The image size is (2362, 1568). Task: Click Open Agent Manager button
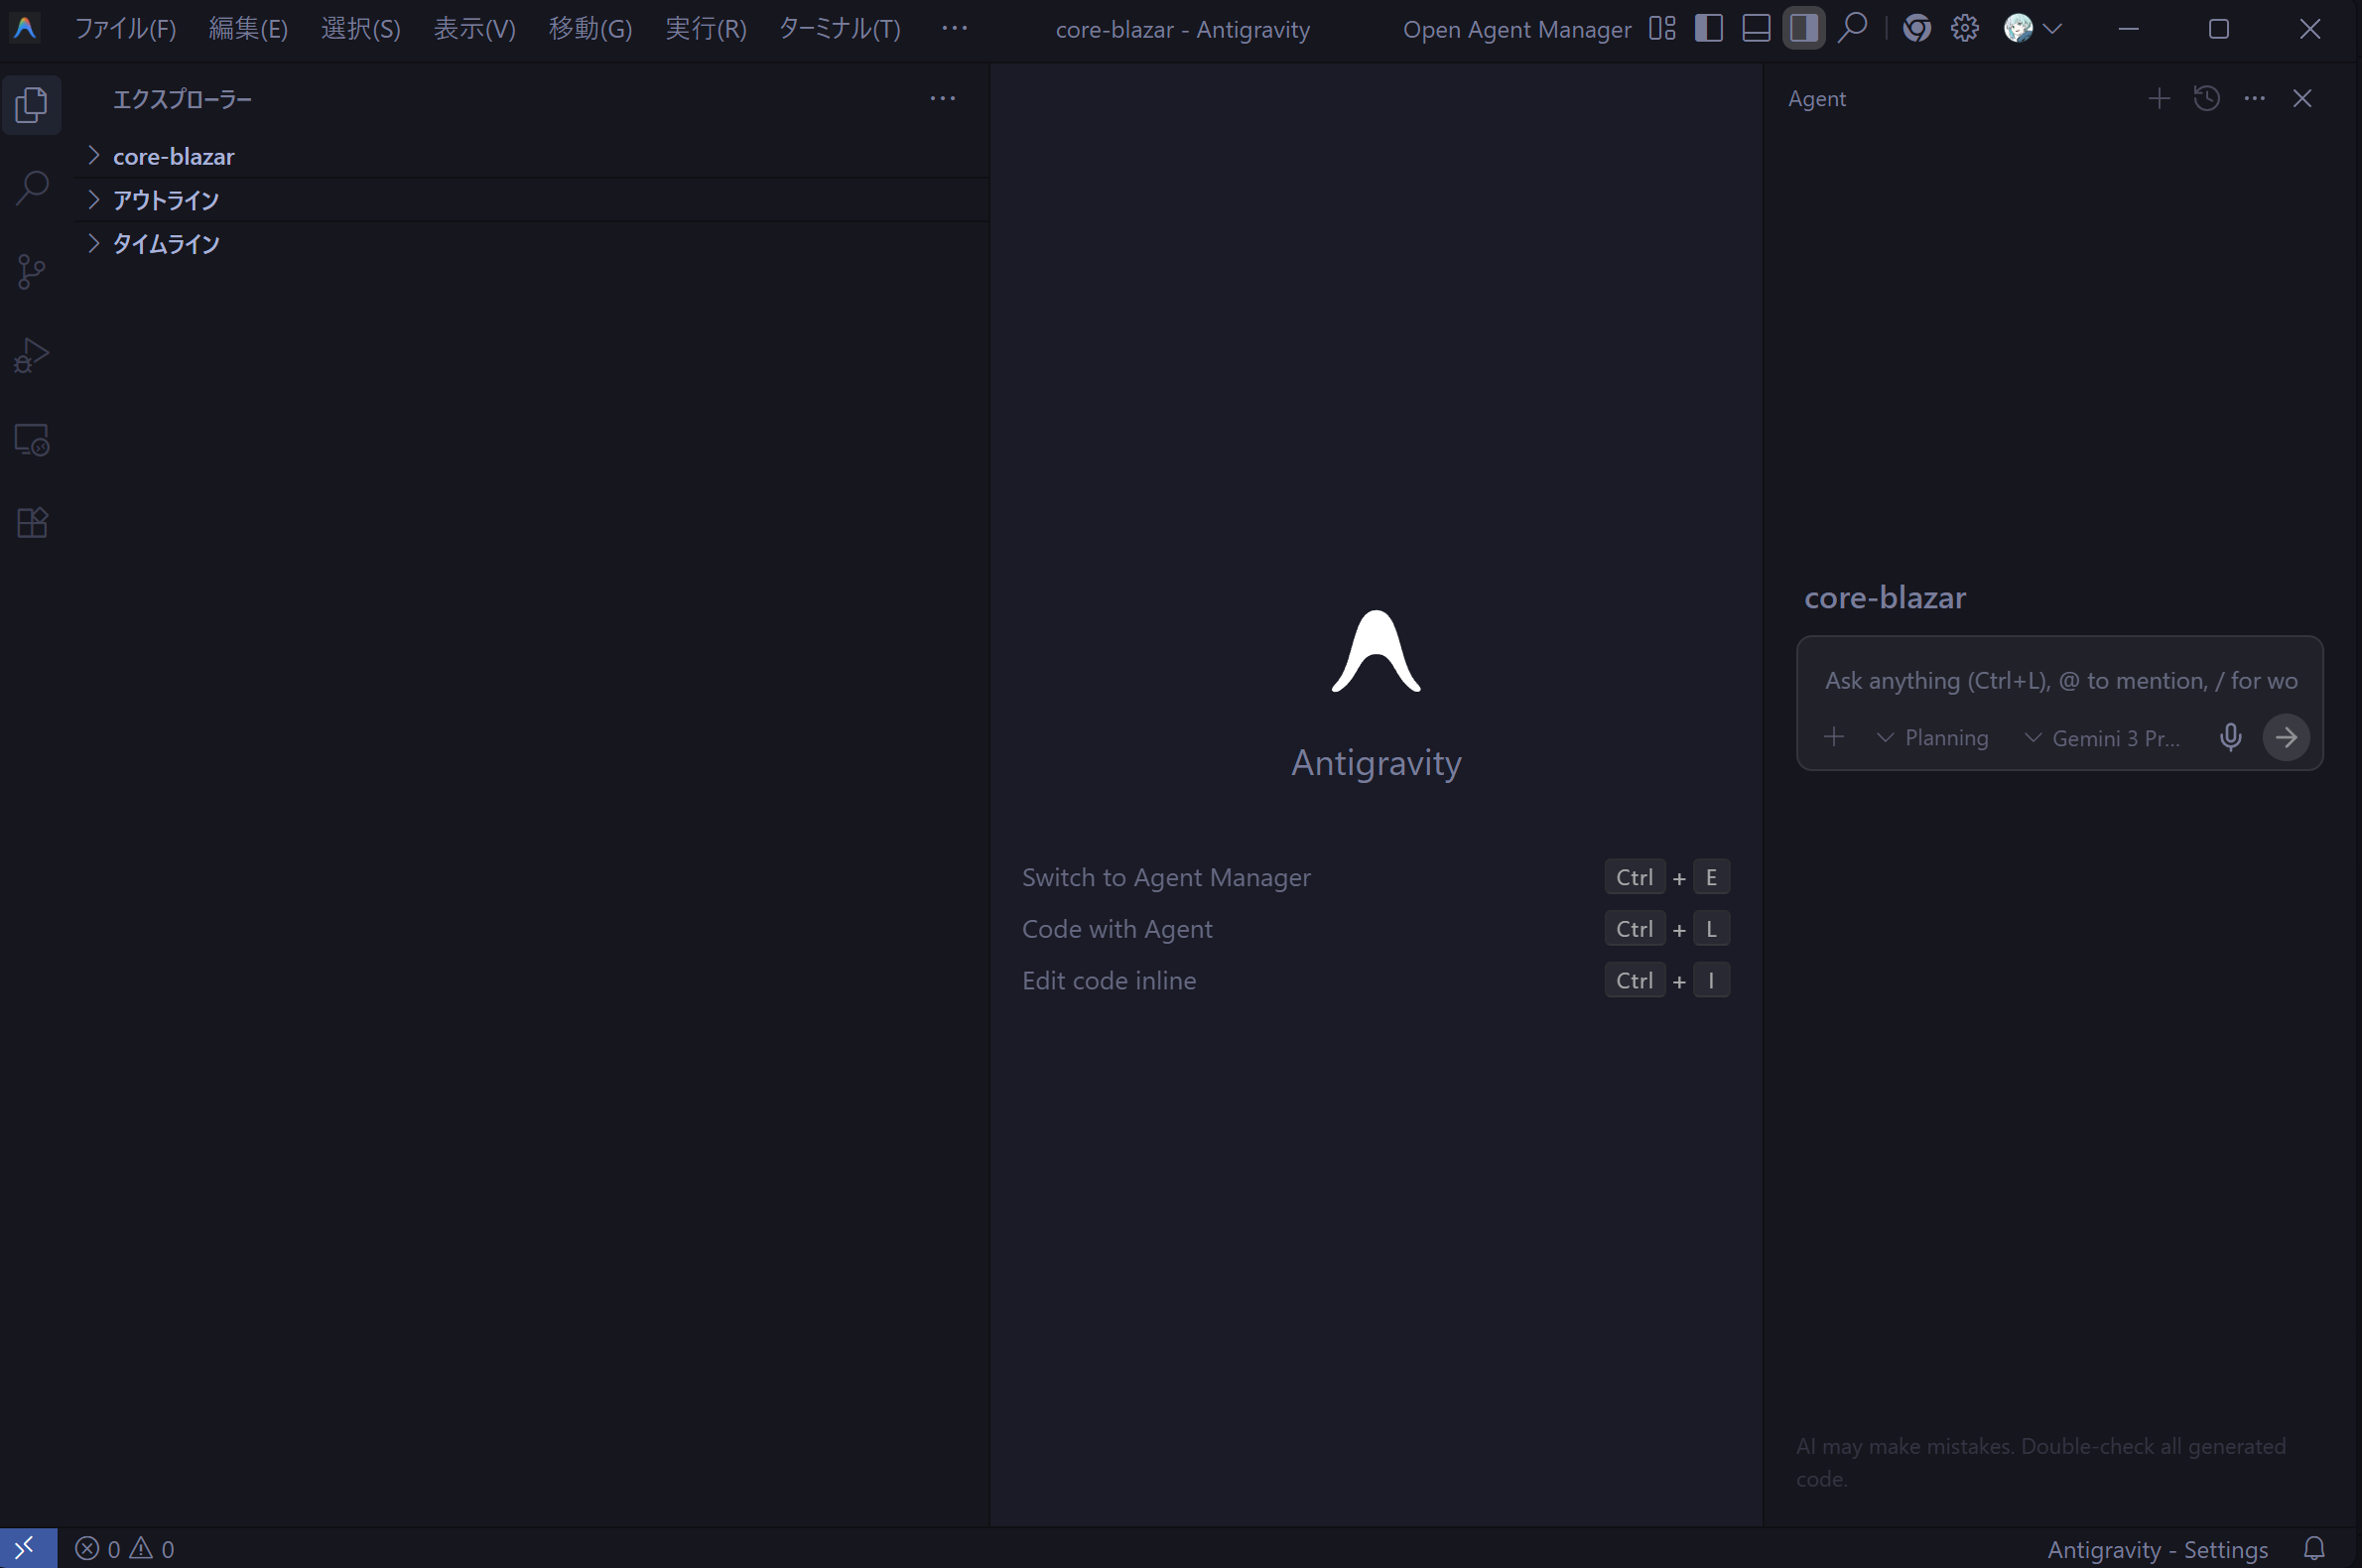pos(1516,29)
